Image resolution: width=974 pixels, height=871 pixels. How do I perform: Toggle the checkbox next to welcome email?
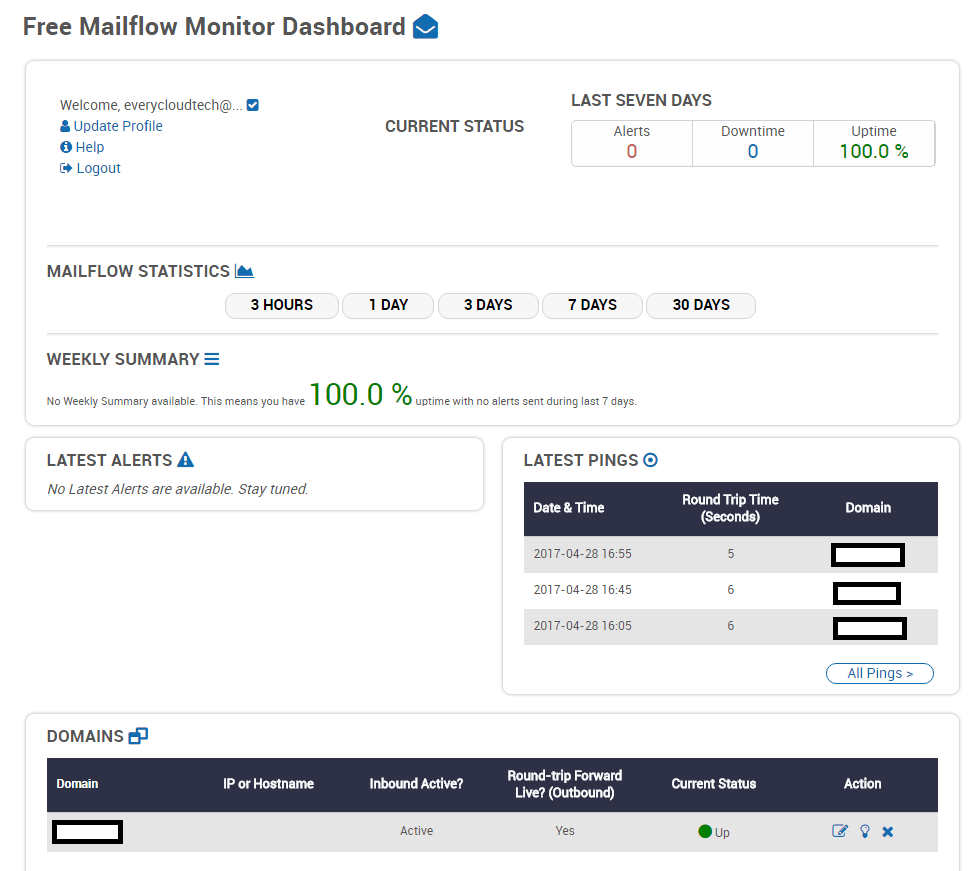click(x=253, y=105)
